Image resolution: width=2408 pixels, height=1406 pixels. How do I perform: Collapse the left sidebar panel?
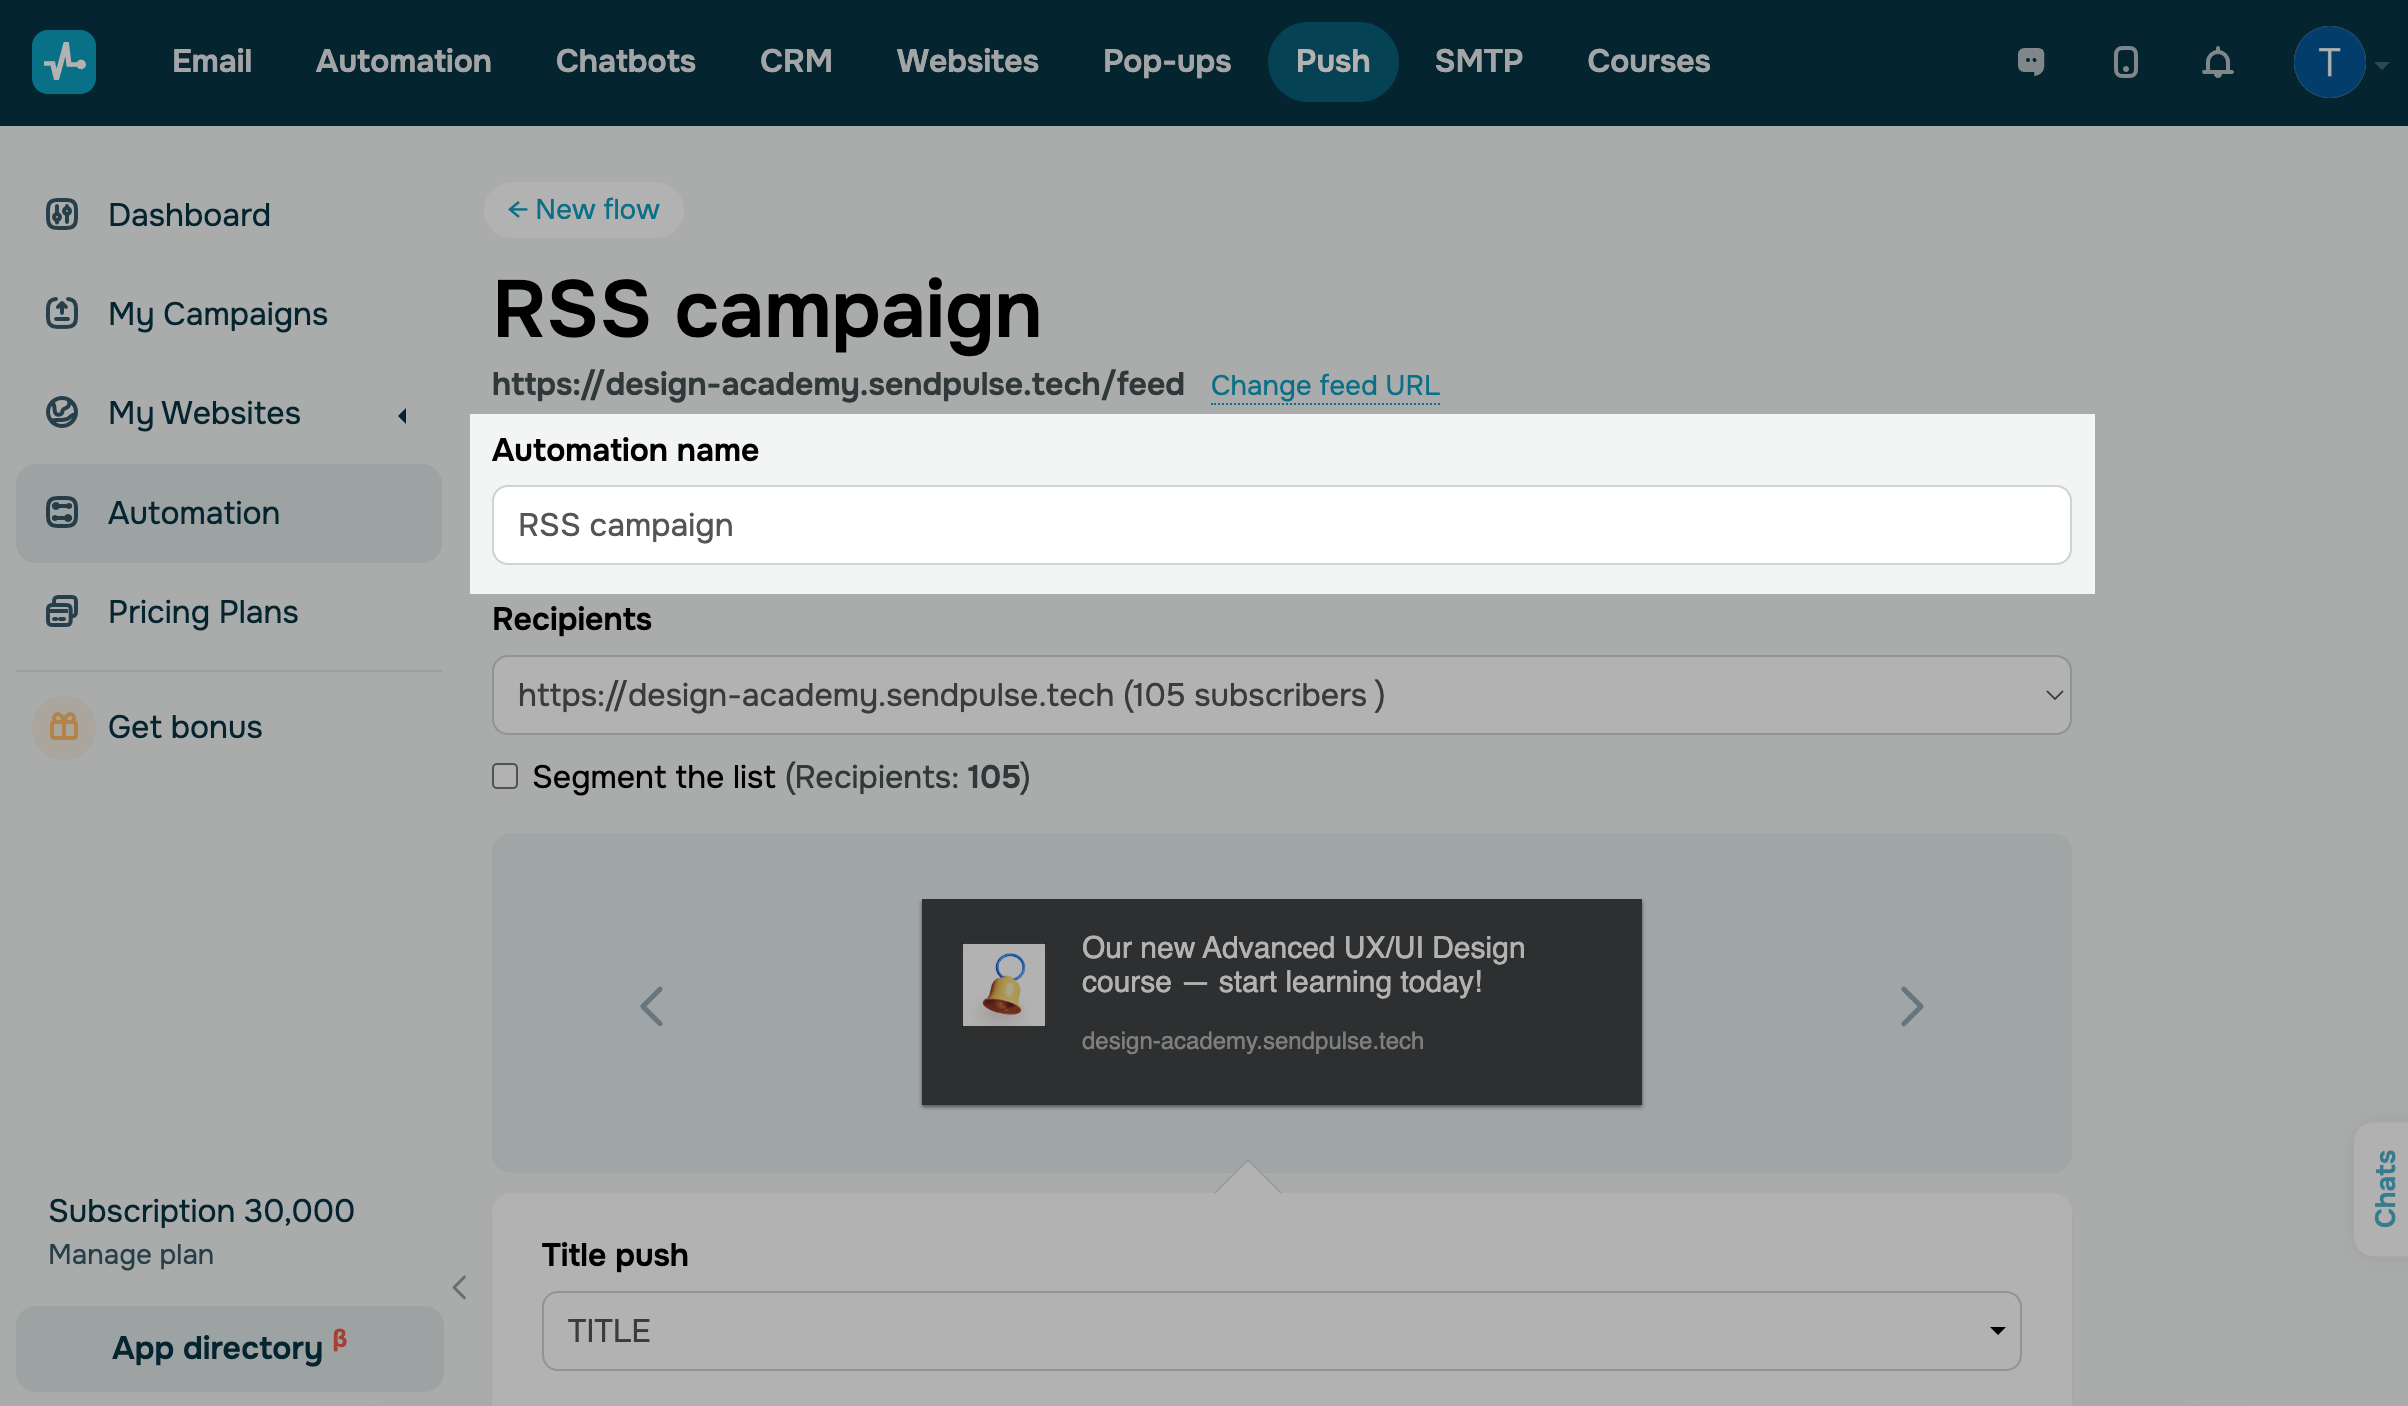(460, 1287)
